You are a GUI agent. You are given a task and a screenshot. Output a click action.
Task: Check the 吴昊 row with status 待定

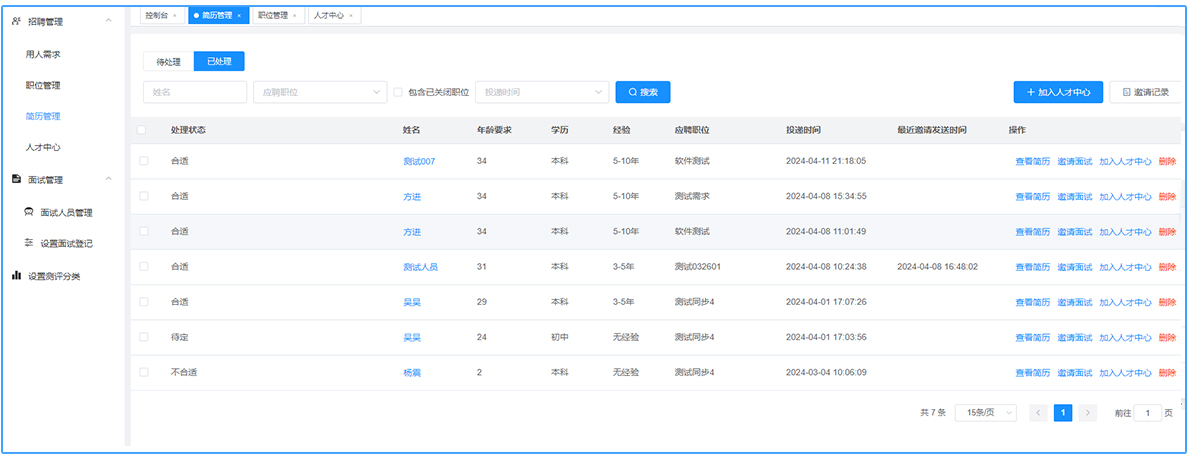coord(143,337)
